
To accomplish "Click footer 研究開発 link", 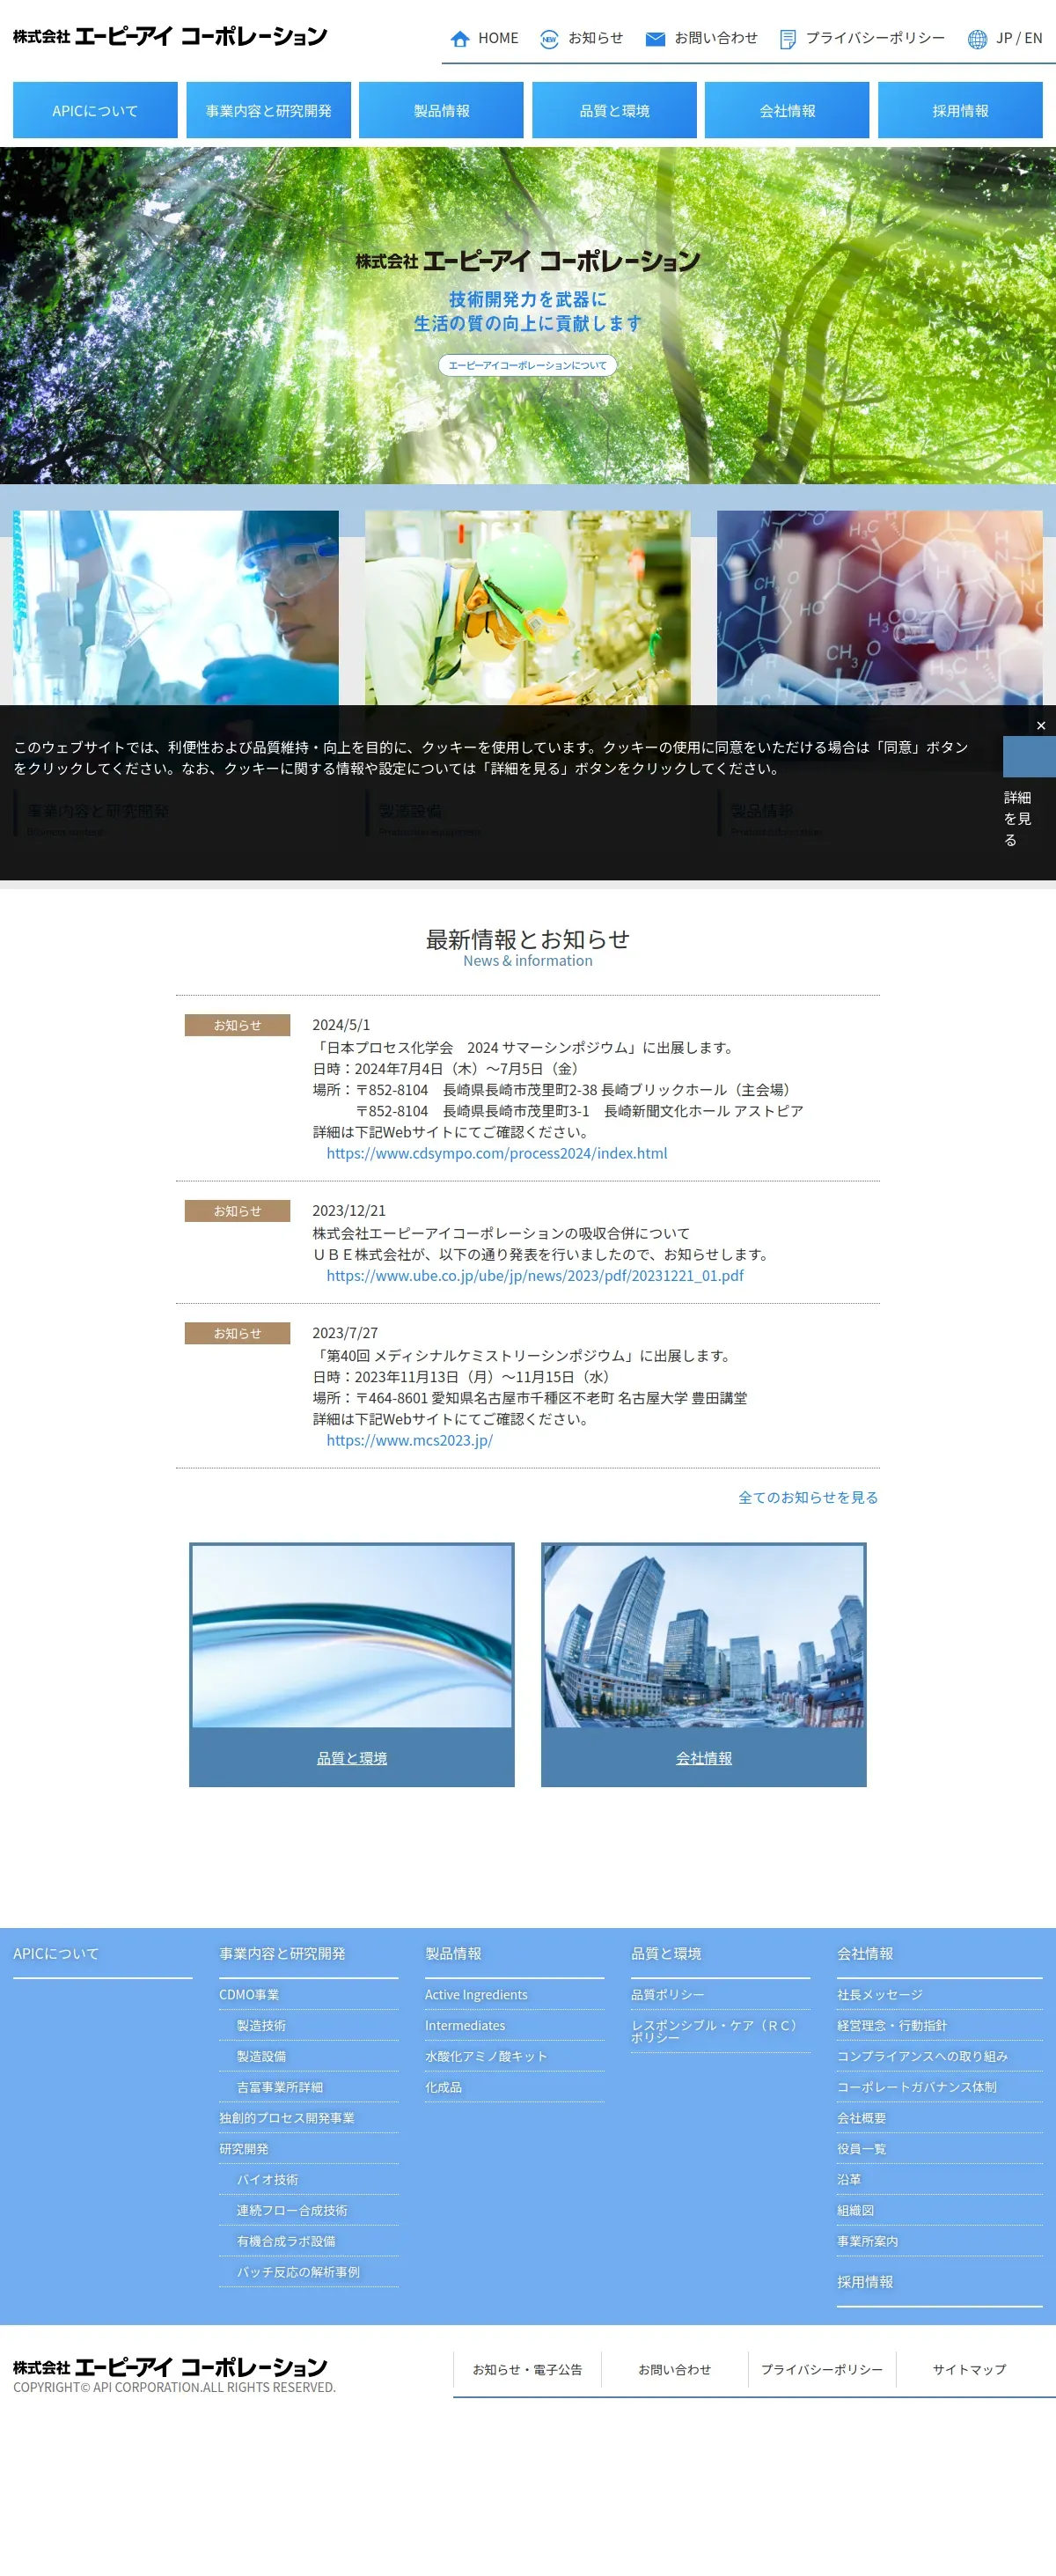I will pos(244,2149).
